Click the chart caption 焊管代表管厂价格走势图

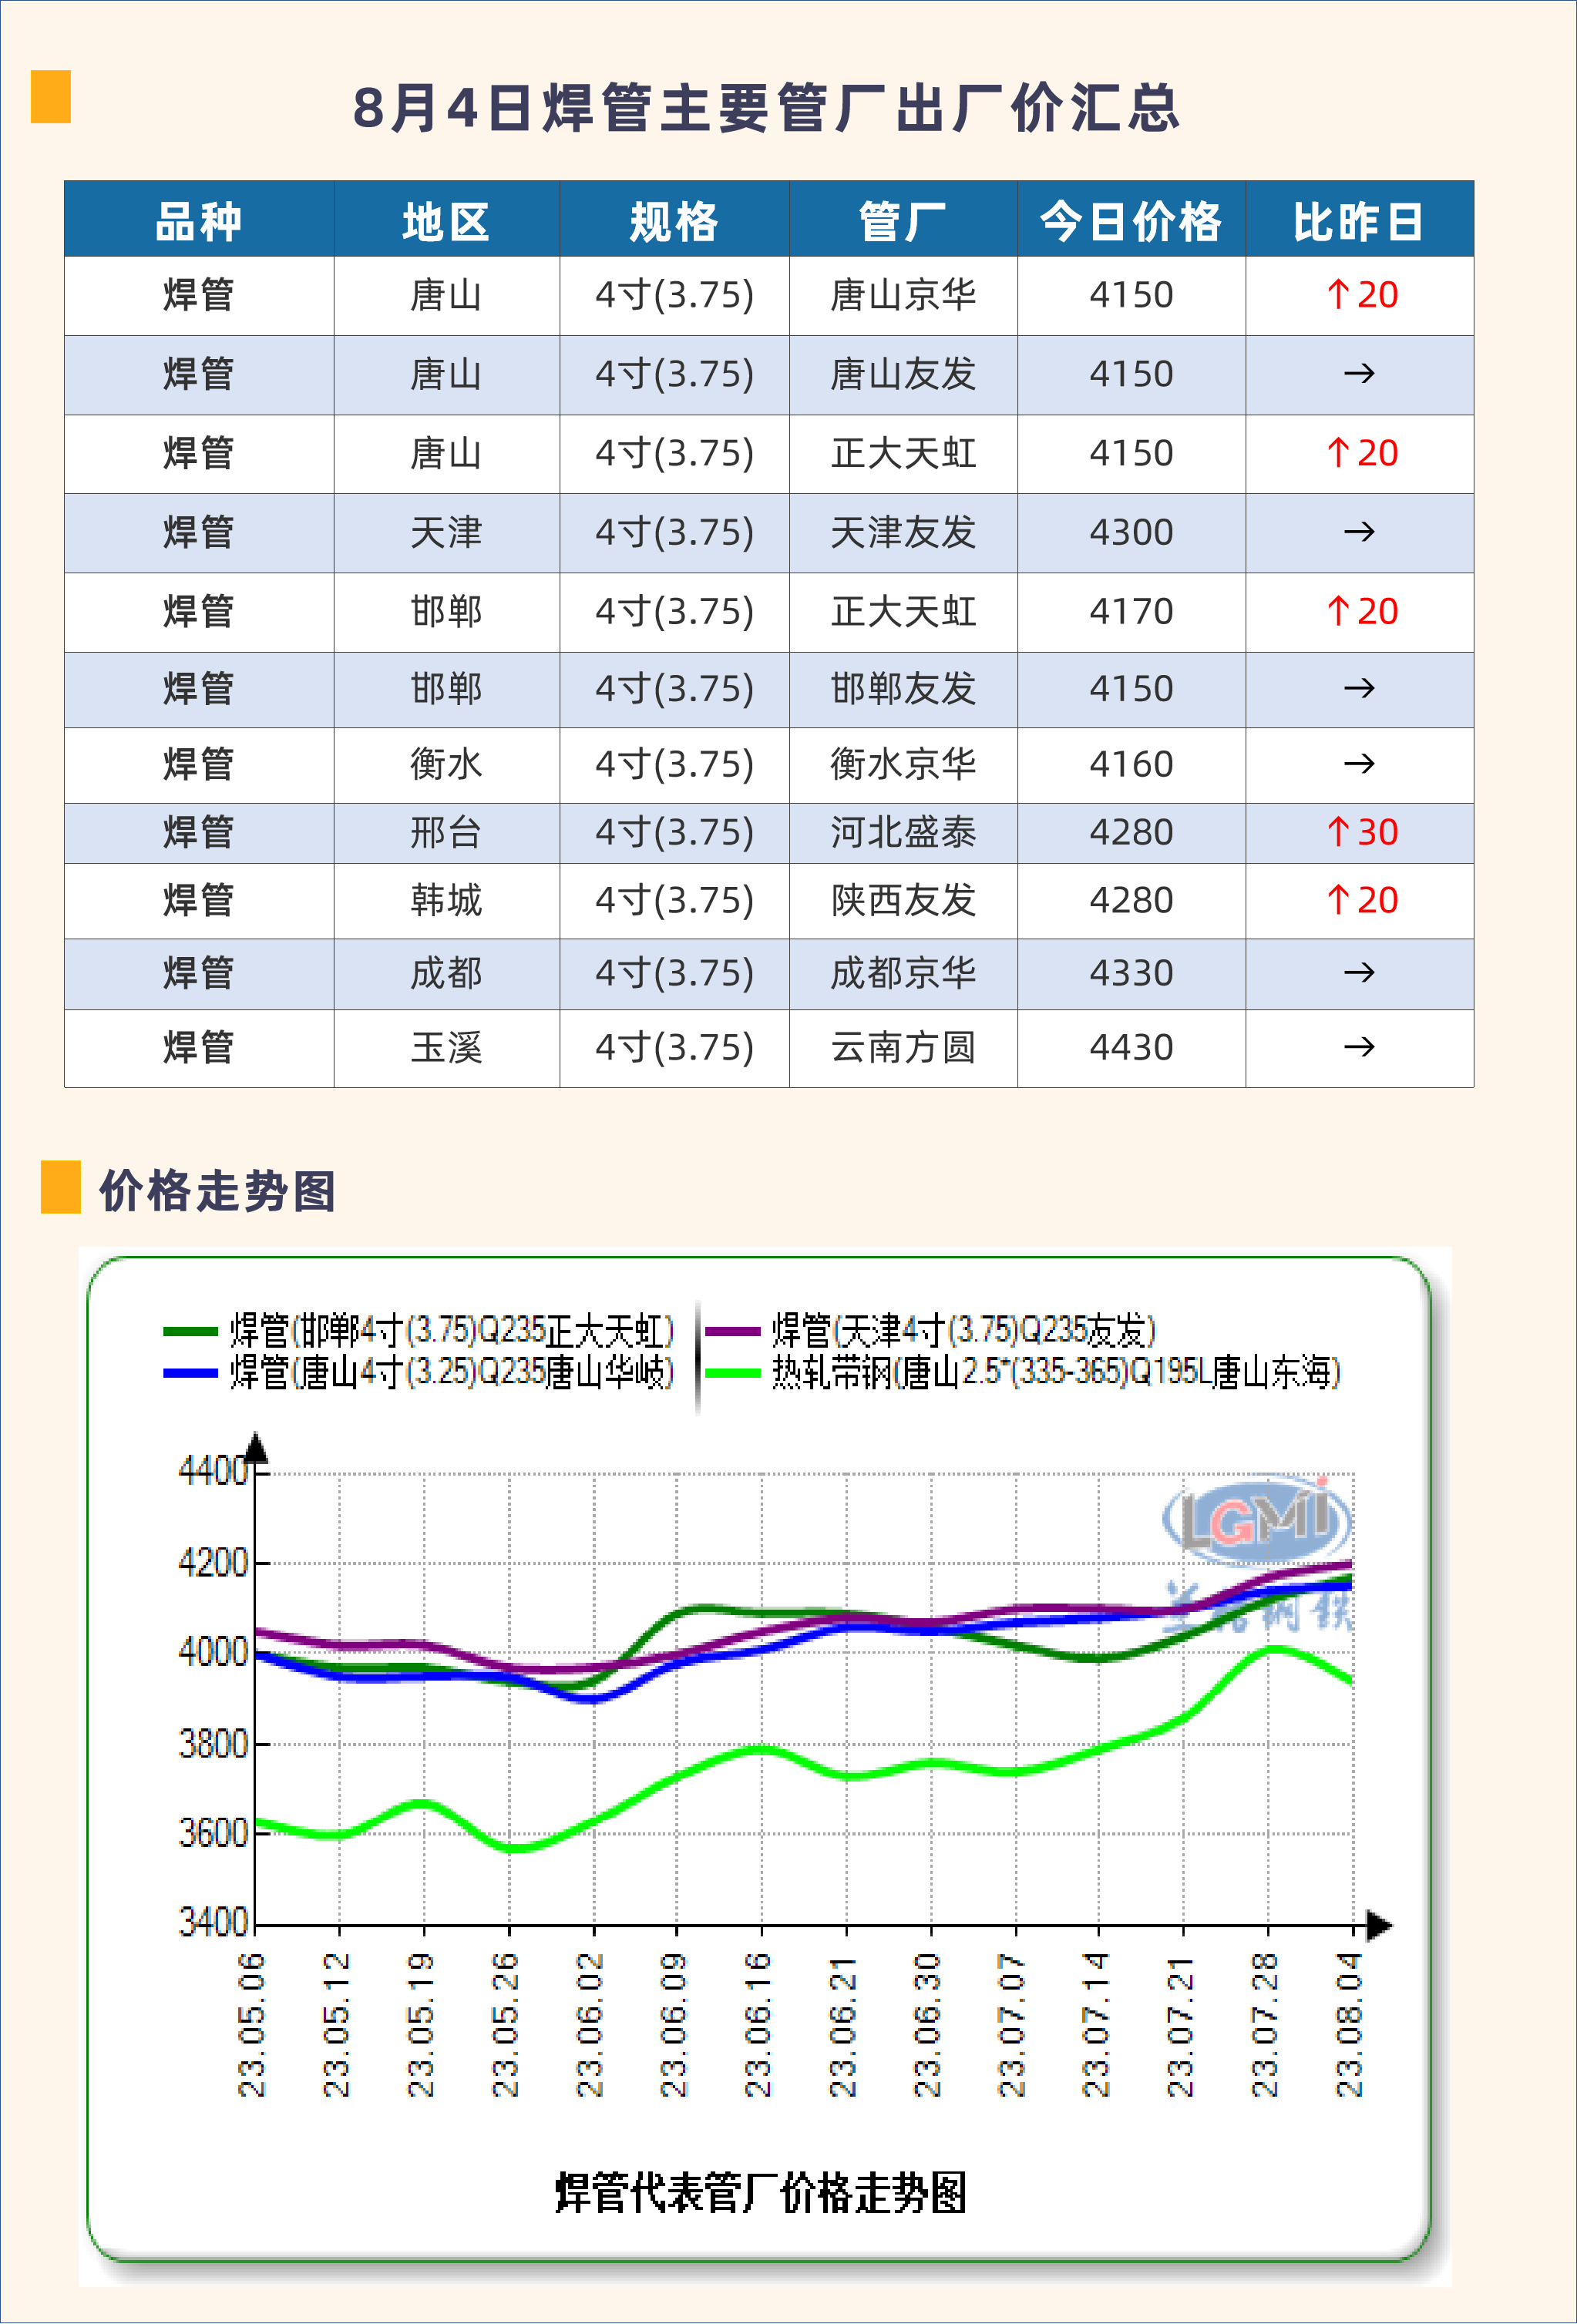(x=760, y=2193)
